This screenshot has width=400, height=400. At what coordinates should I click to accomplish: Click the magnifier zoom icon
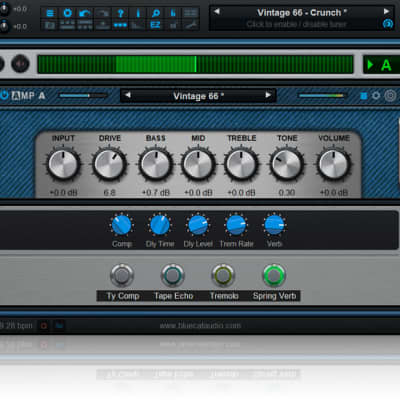(155, 13)
